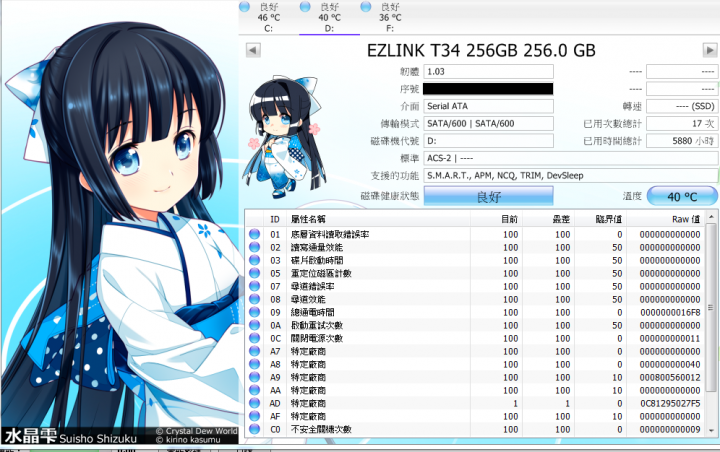Click the status orb for attribute 03
Screen dimensions: 720x452
coord(254,260)
